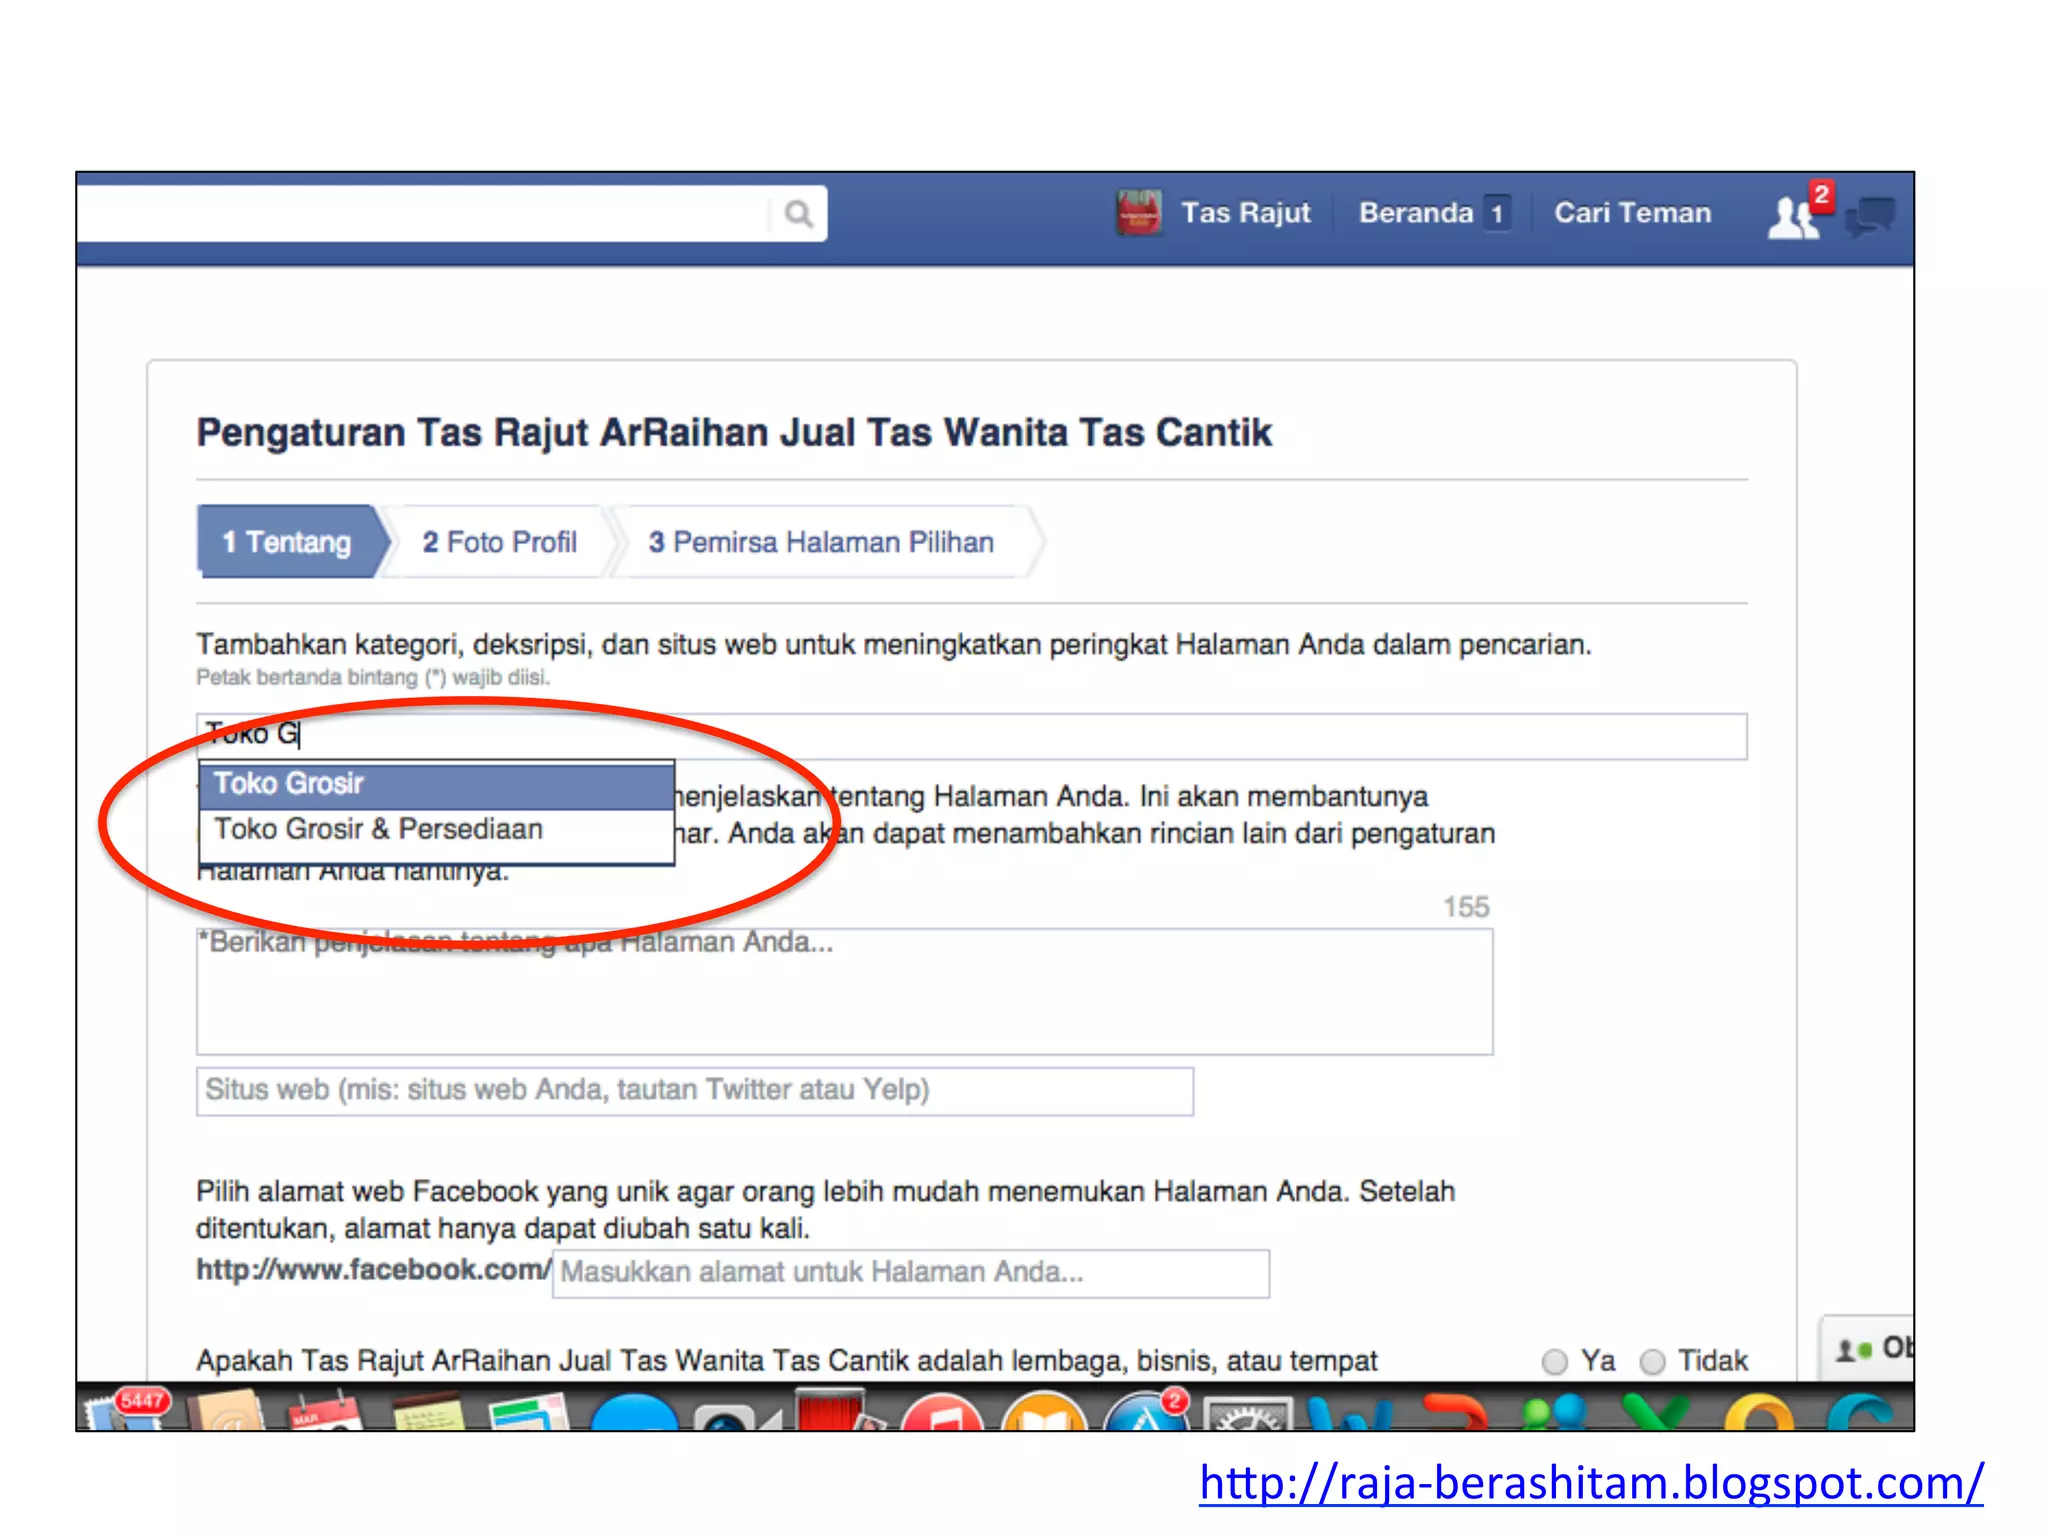
Task: Open the raja-berashitam.blogspot.com link
Action: pos(1591,1482)
